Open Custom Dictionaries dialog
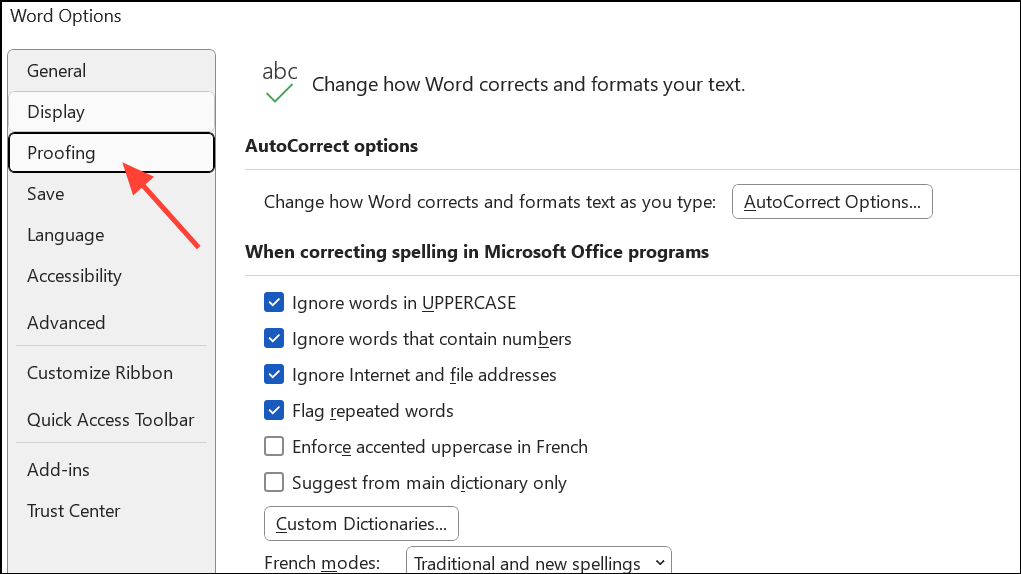Viewport: 1021px width, 574px height. coord(361,524)
